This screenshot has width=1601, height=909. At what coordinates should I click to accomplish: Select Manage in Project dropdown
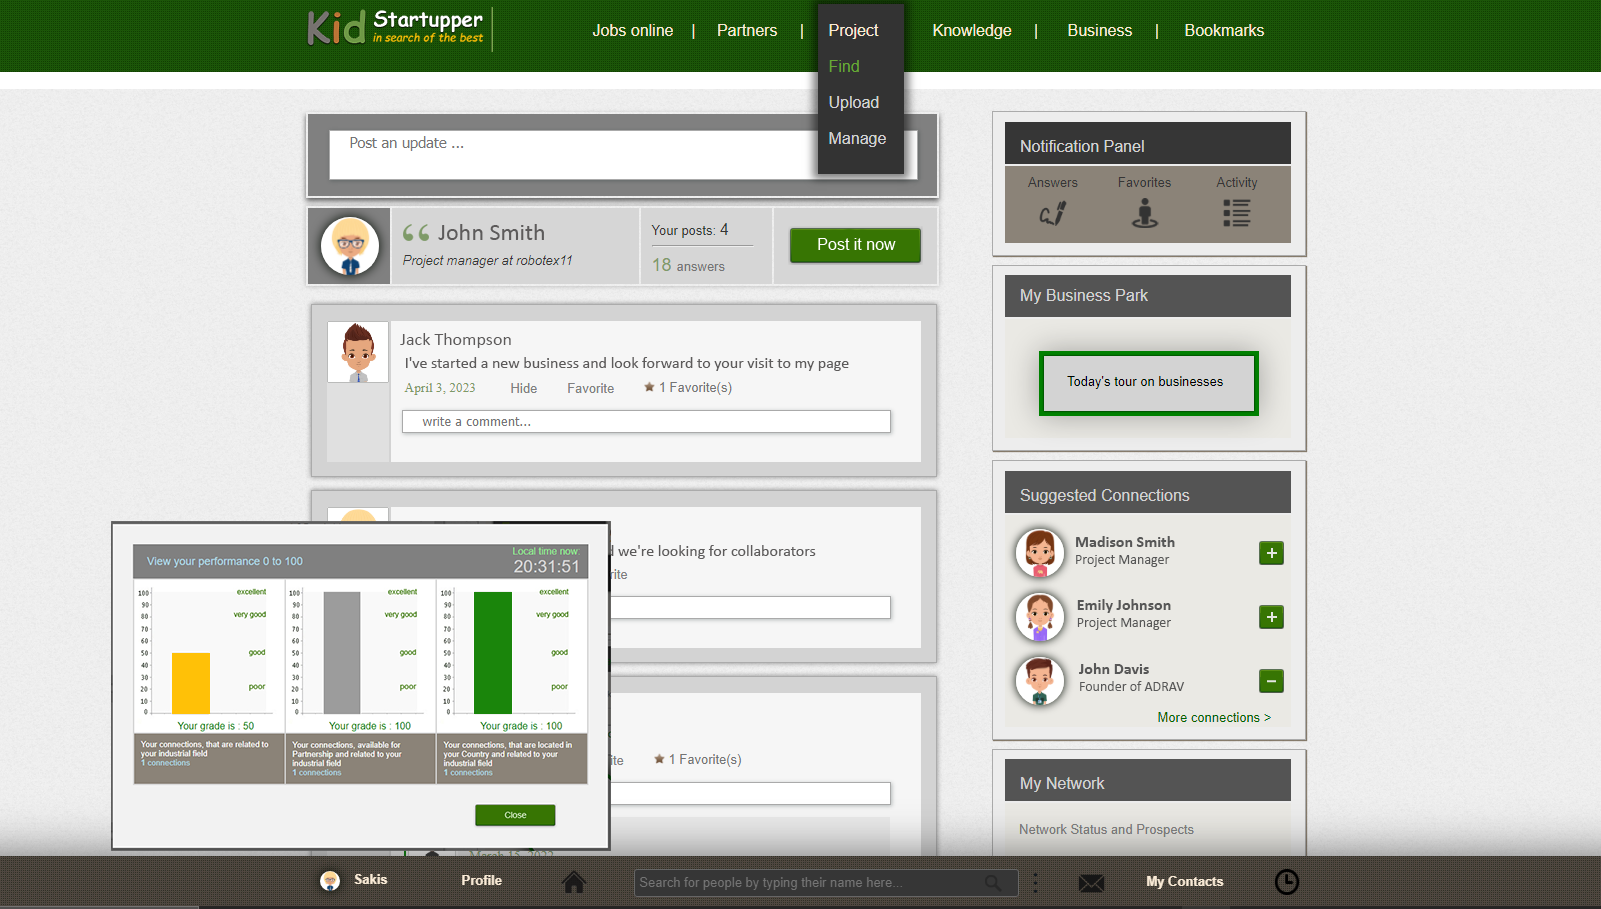point(857,139)
